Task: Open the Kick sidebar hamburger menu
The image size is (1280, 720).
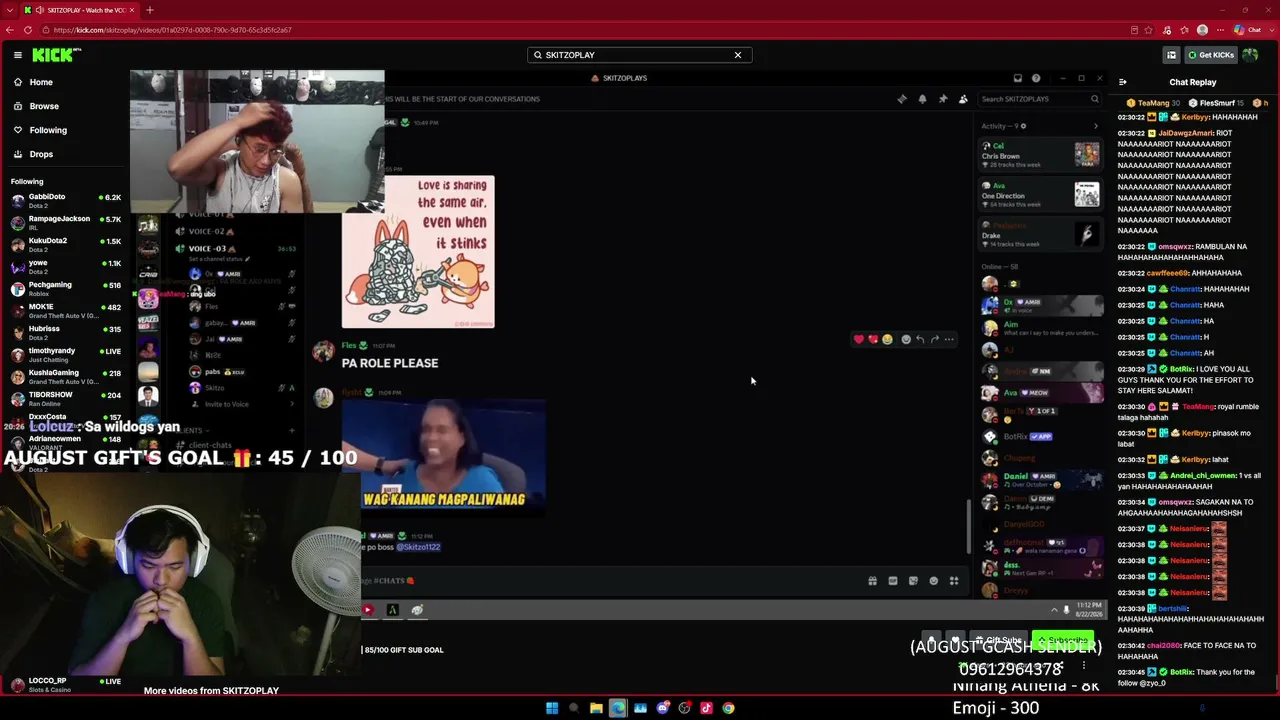Action: pos(18,55)
